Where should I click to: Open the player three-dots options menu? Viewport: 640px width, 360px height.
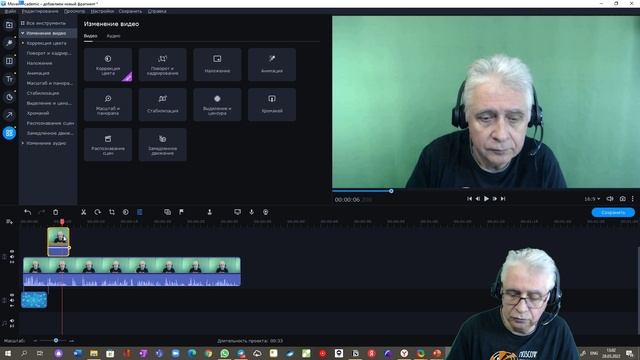coord(633,198)
